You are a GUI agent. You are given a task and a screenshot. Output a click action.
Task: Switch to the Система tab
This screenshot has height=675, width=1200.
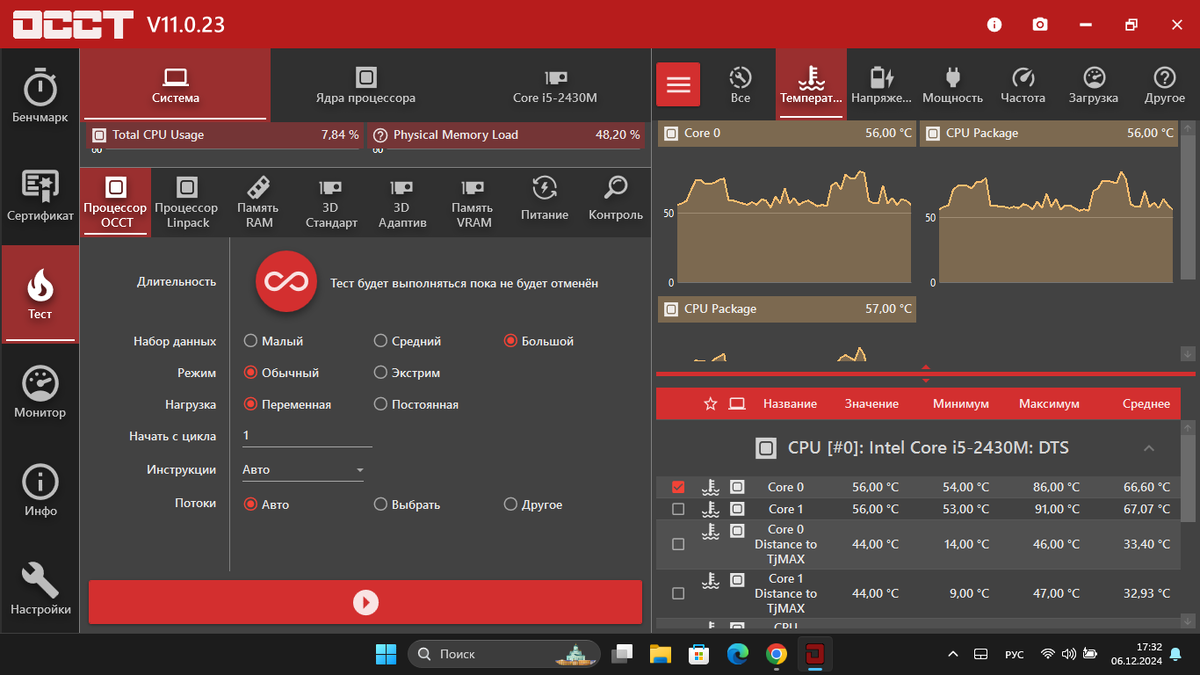175,85
